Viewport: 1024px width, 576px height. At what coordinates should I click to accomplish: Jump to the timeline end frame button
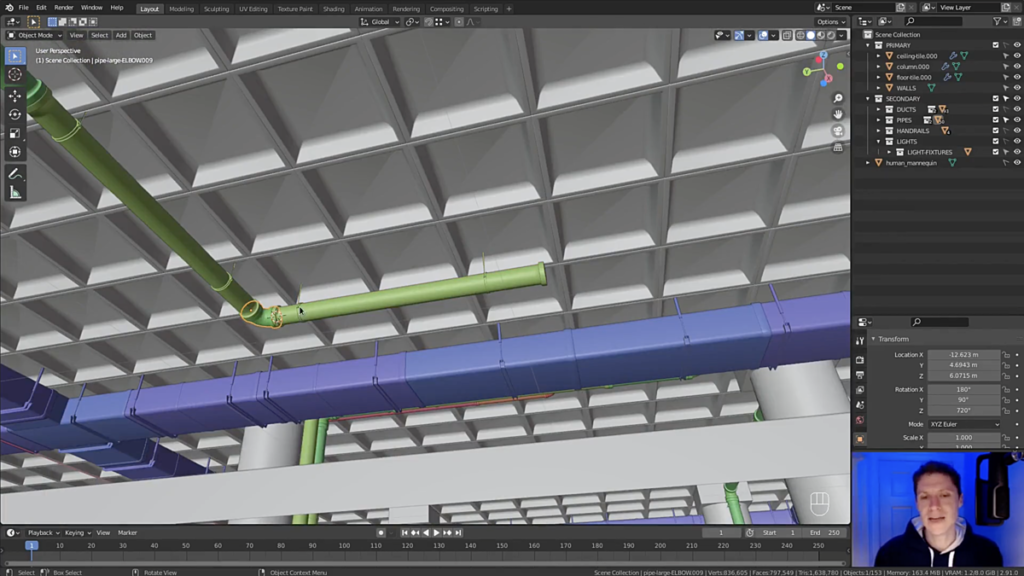458,533
